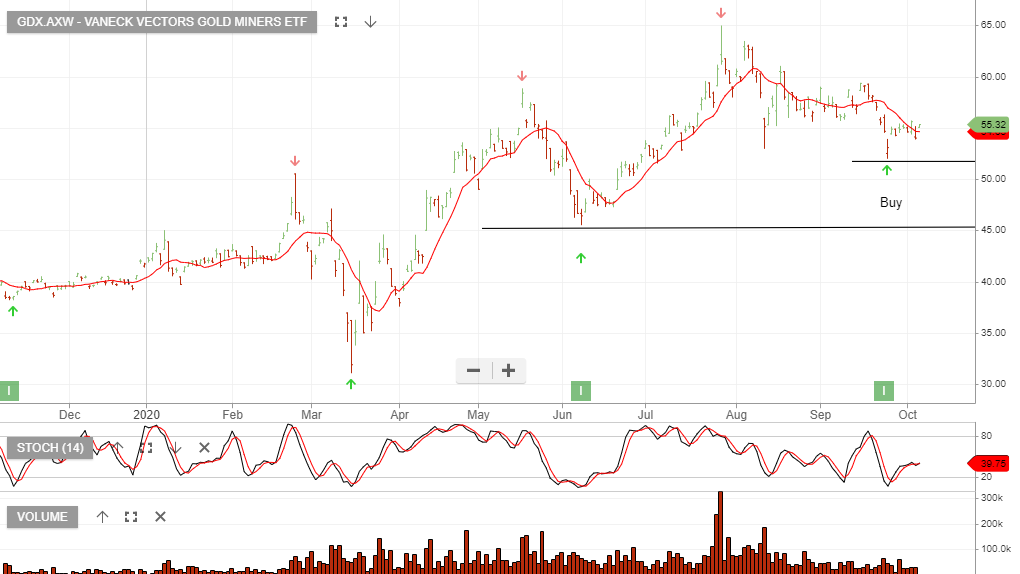Click the green 55.32 current price tag
The height and width of the screenshot is (574, 1020).
click(x=989, y=124)
